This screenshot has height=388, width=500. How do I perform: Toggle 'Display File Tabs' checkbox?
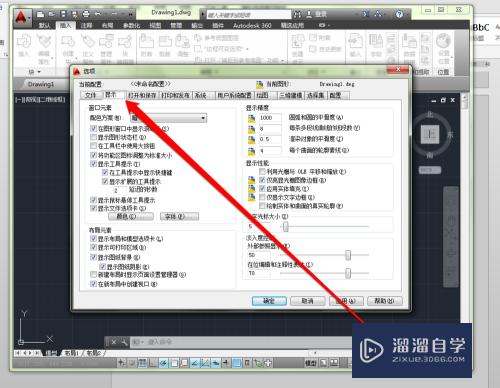pos(93,208)
